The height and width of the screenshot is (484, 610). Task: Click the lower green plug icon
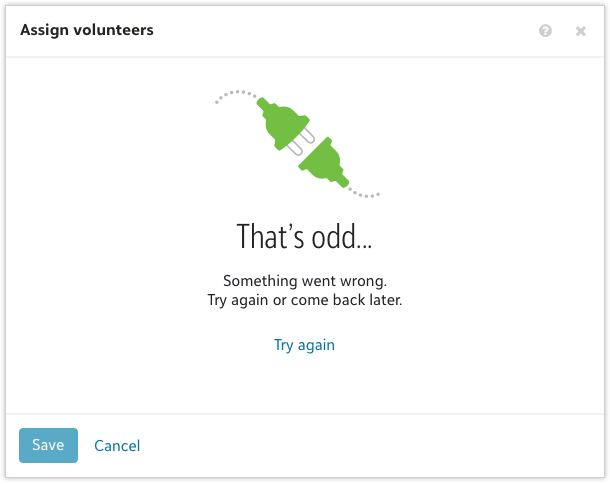[325, 162]
